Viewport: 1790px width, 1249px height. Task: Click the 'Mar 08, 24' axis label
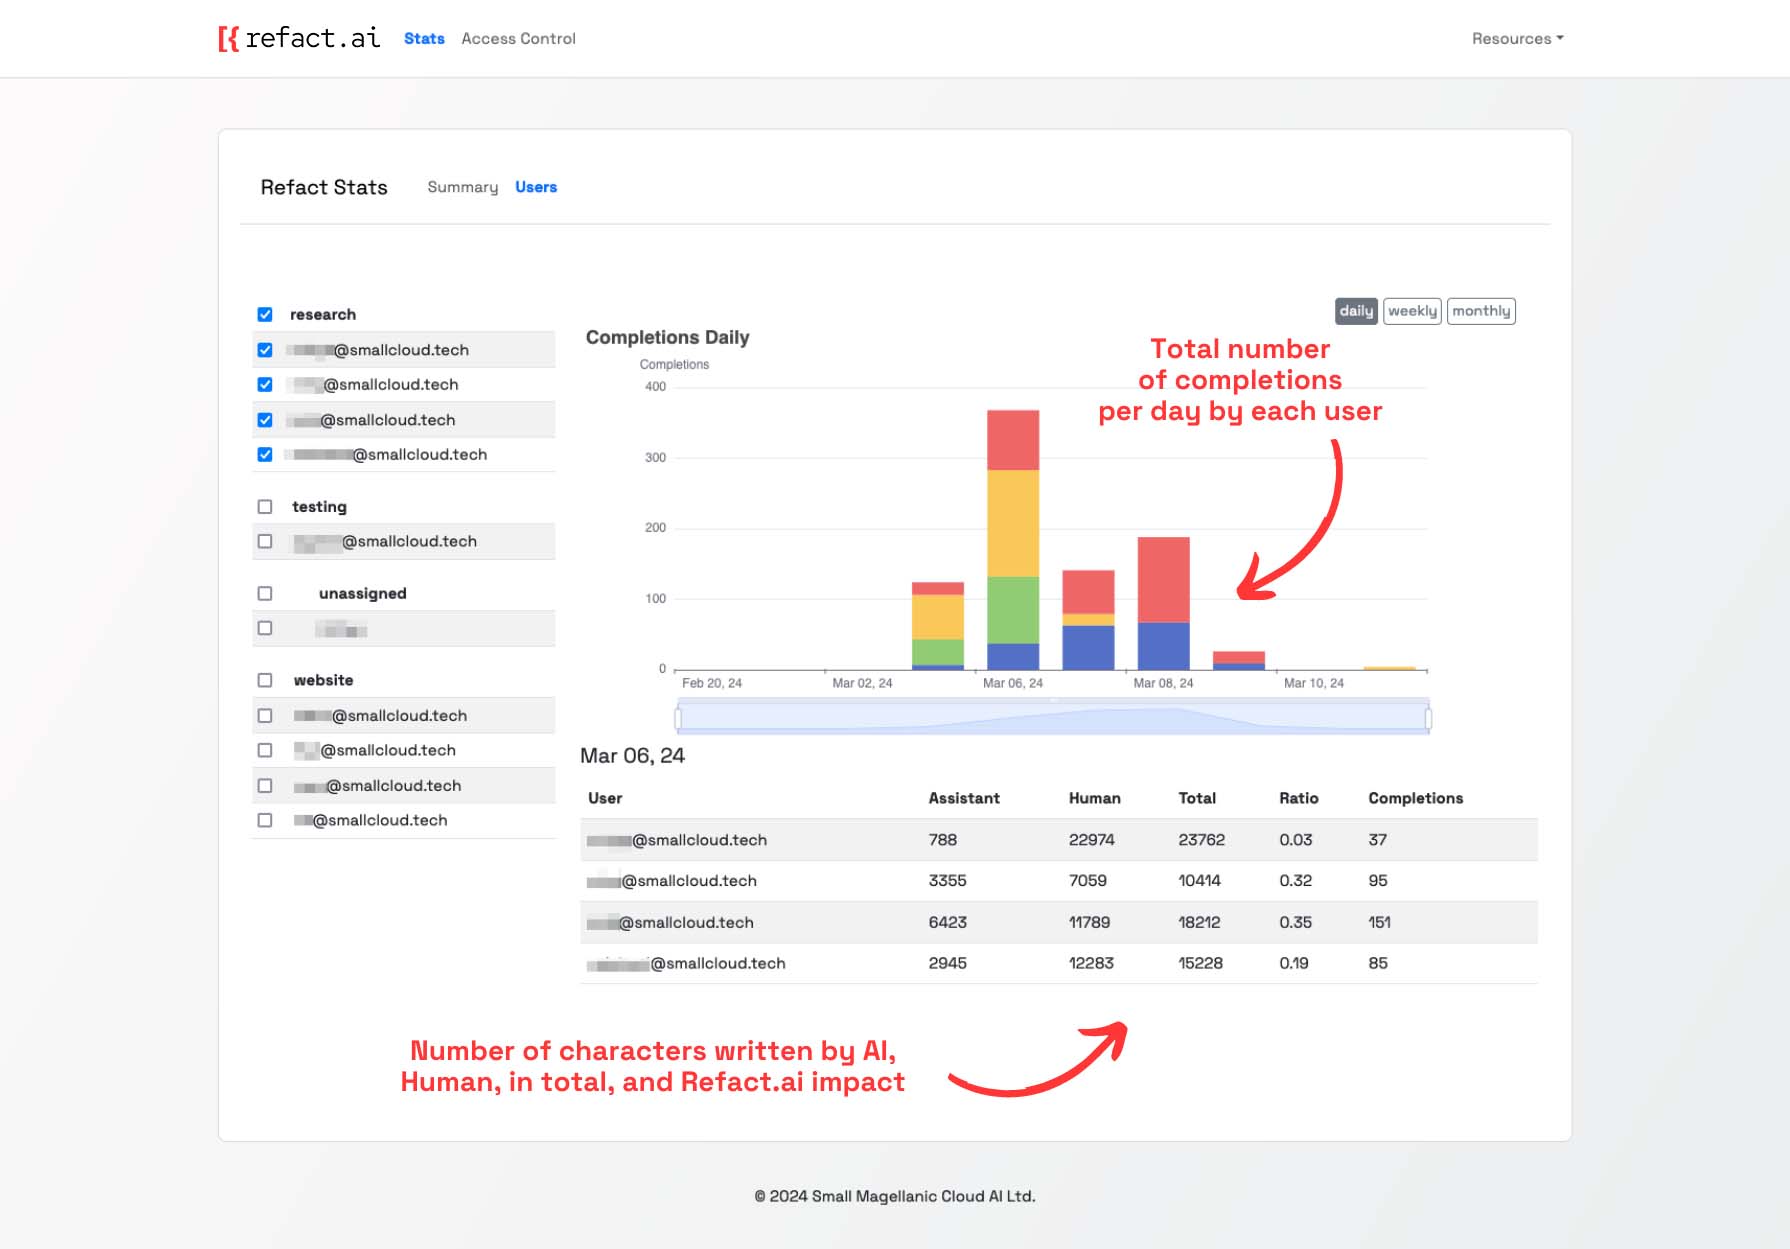click(x=1163, y=683)
